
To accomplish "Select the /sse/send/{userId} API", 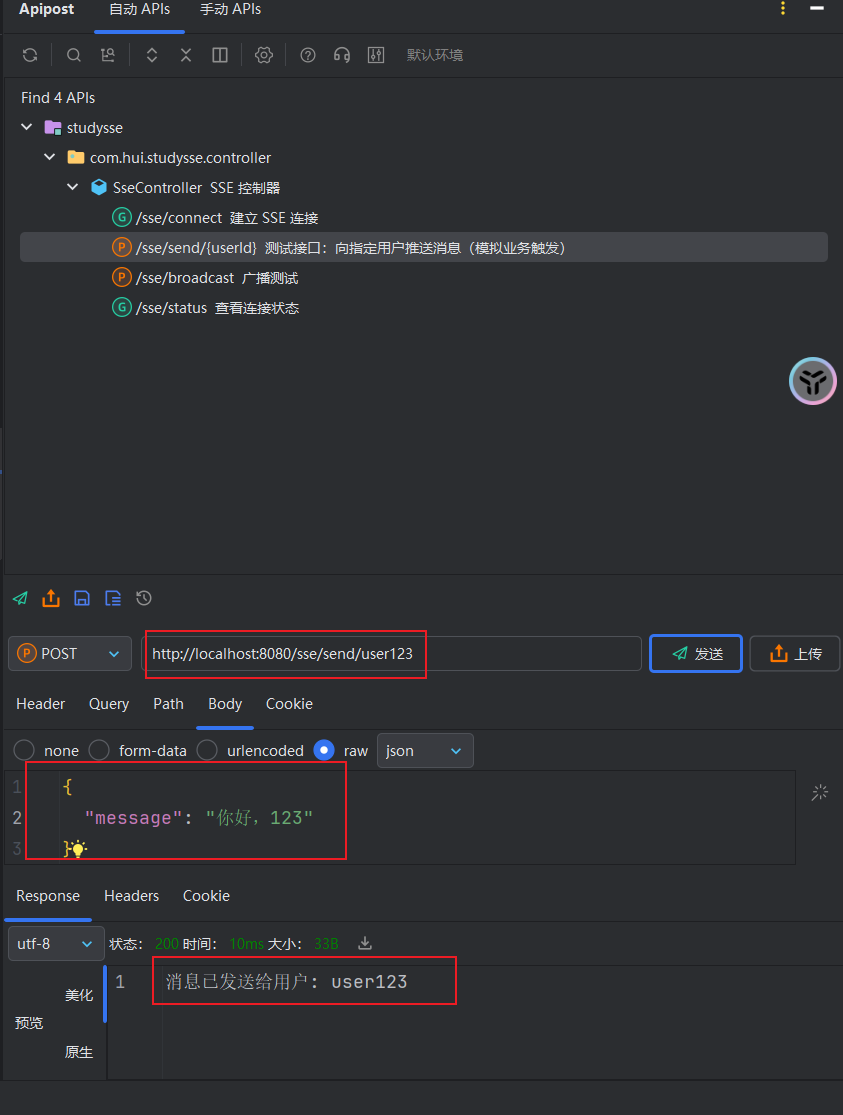I will point(424,247).
